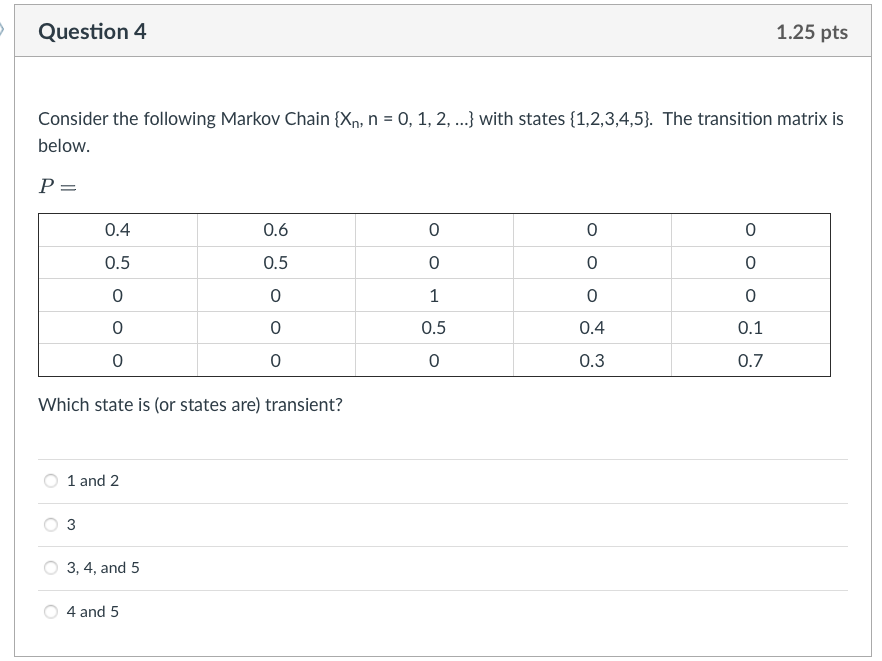Click the 0.7 value in the bottom-right cell
882x661 pixels.
[749, 359]
